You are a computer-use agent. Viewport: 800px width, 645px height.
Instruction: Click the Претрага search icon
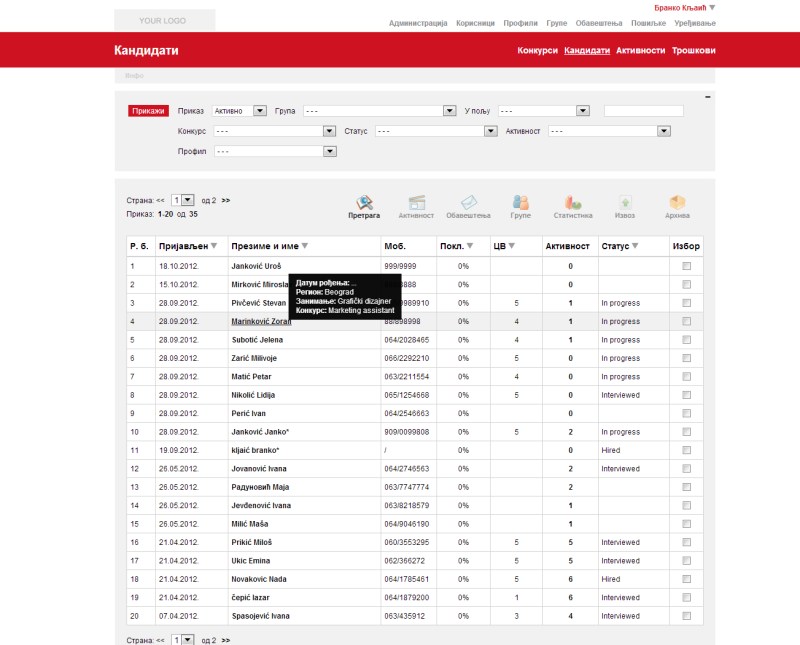click(364, 203)
